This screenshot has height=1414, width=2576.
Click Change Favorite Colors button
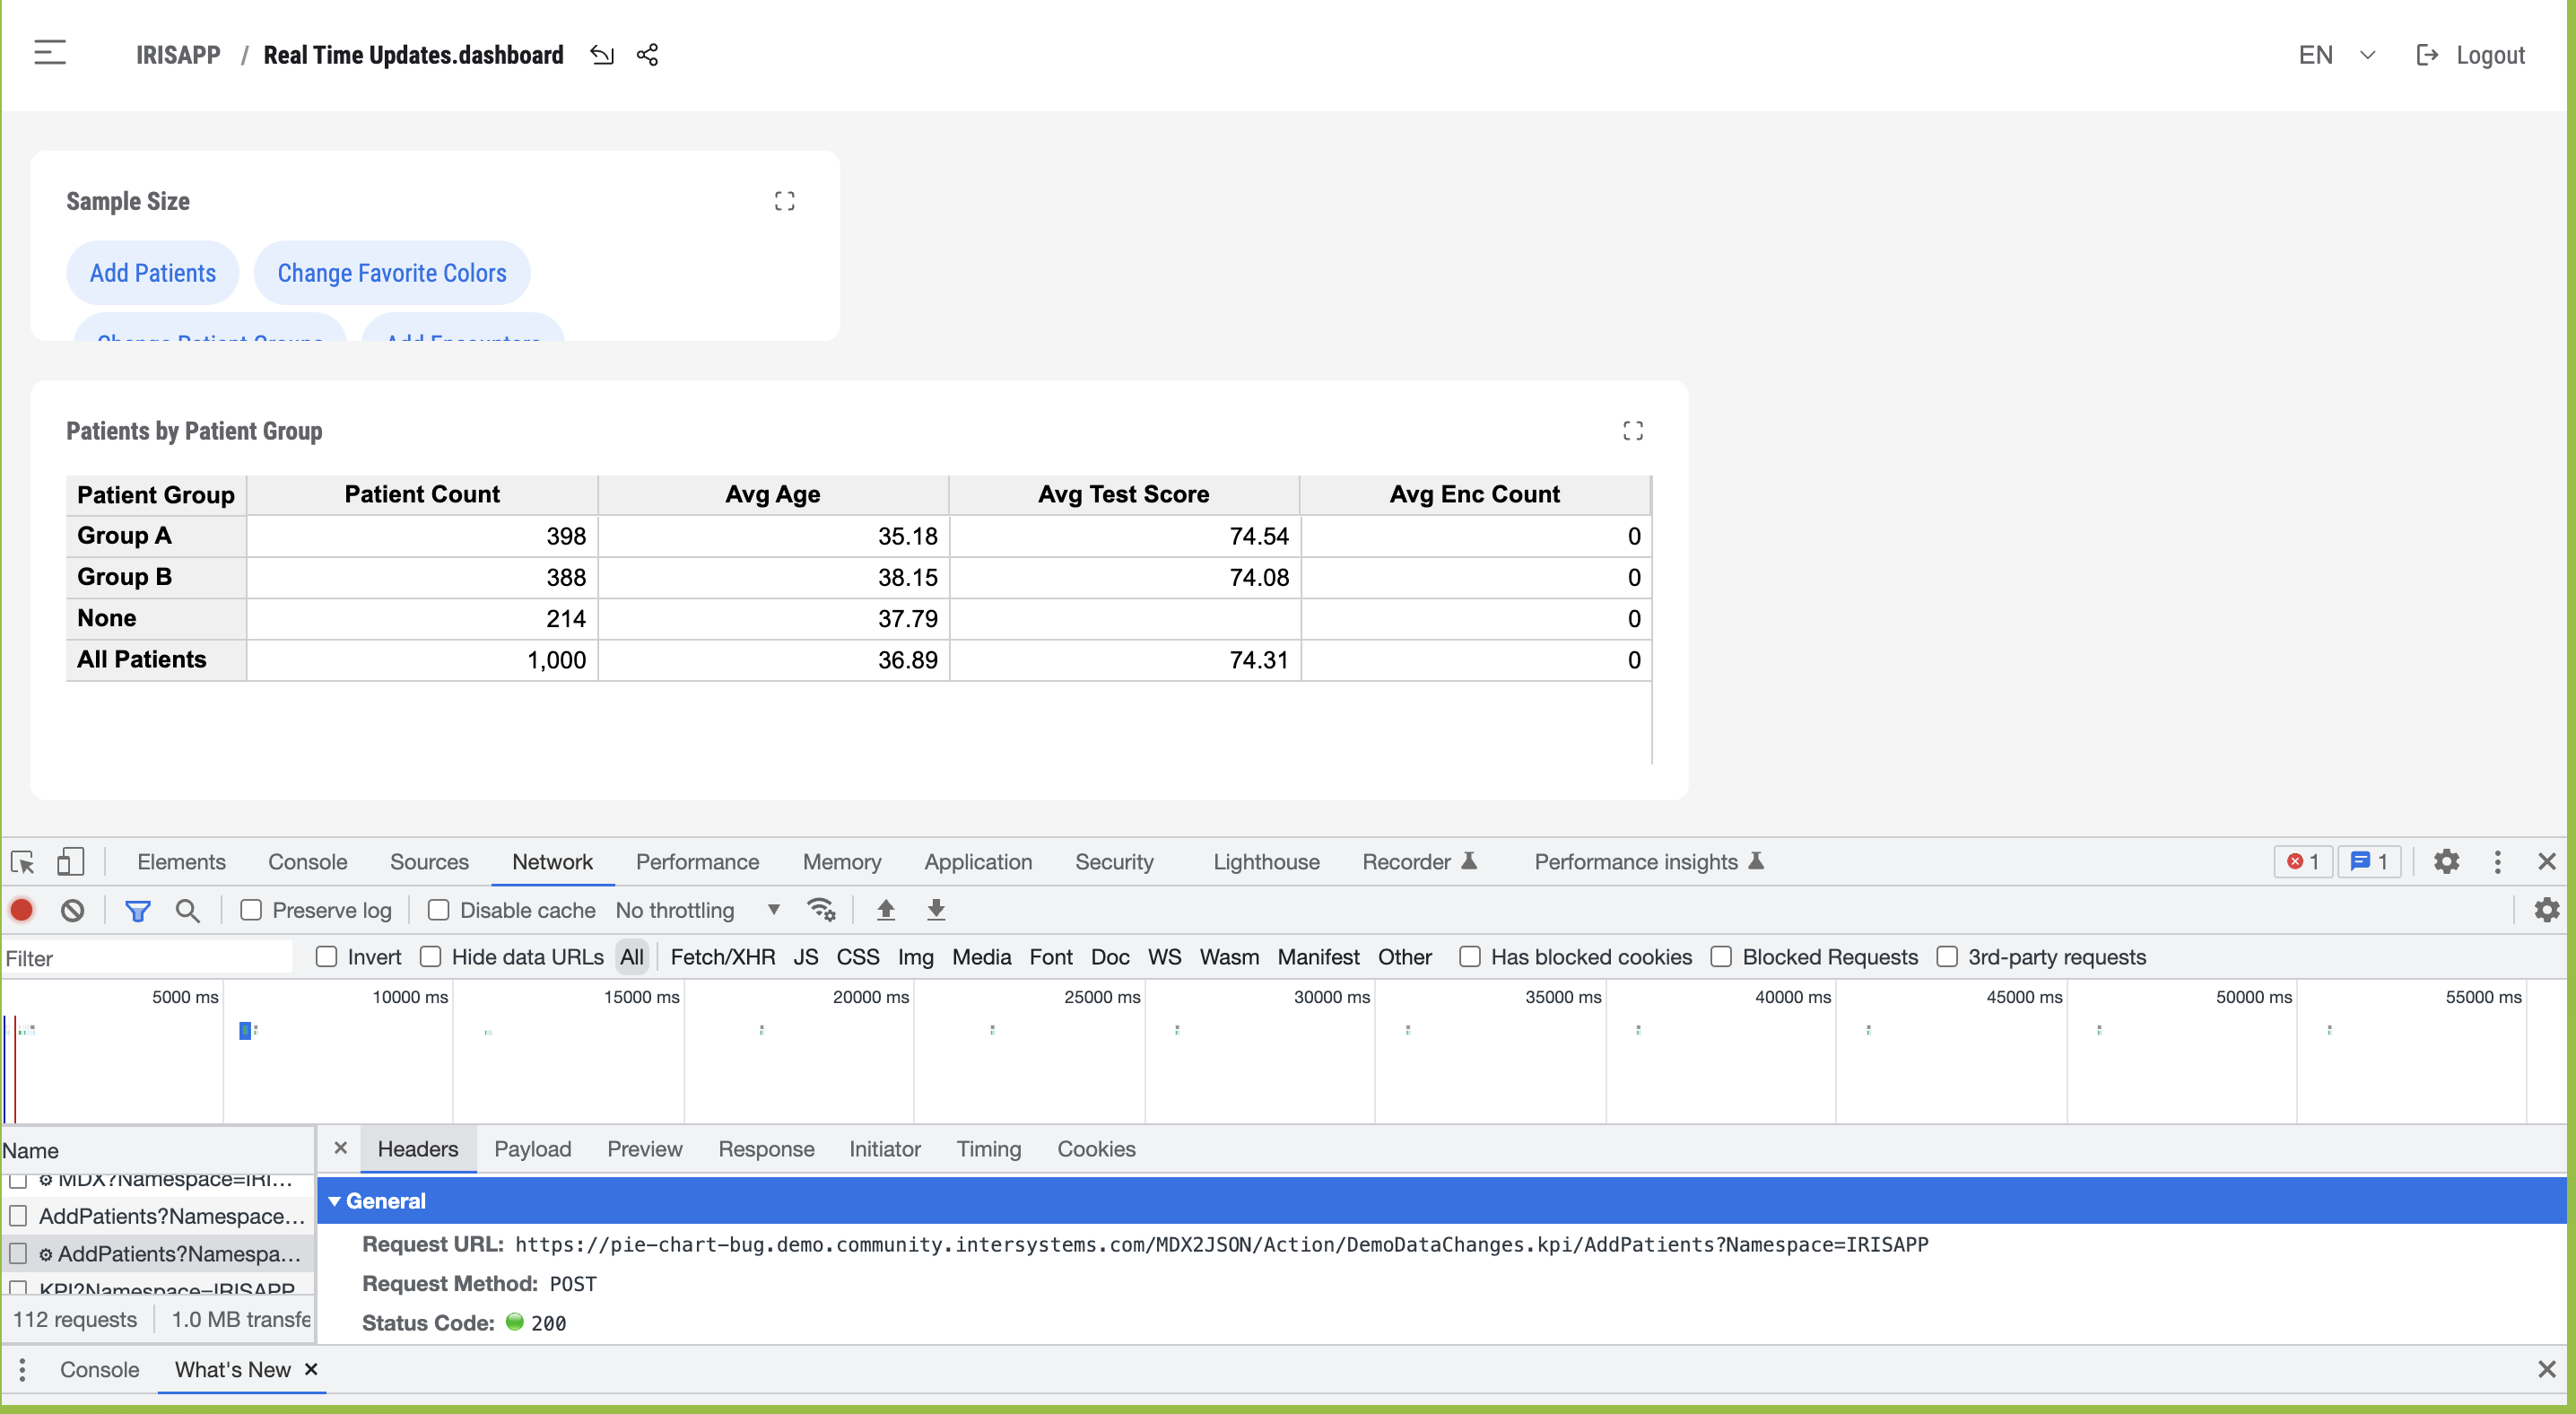pos(391,273)
